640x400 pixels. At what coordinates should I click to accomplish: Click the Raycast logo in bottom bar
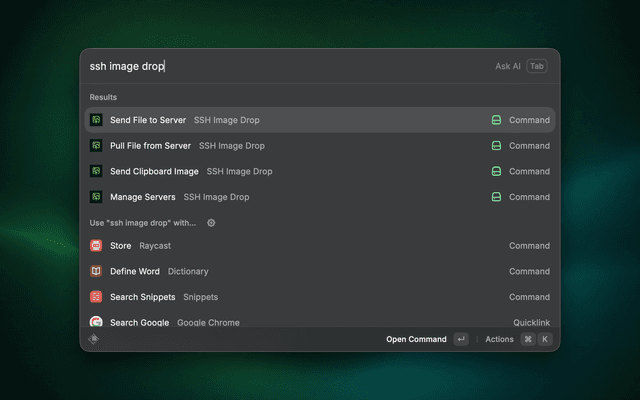pyautogui.click(x=93, y=339)
